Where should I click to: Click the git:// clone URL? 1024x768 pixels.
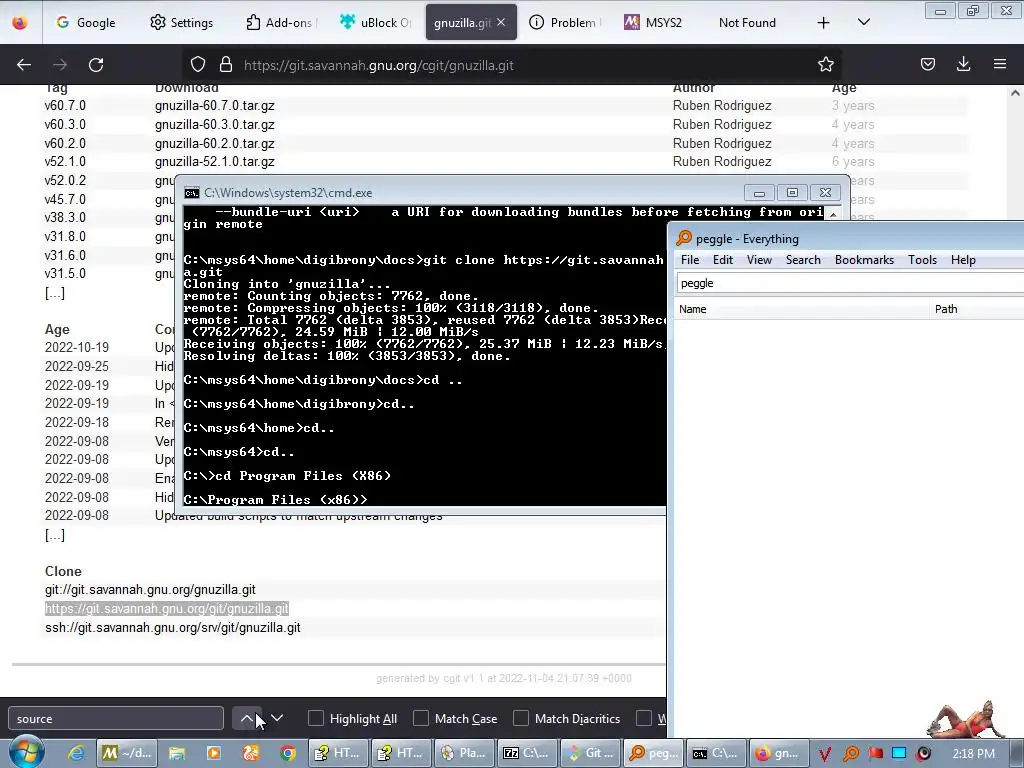[x=150, y=590]
